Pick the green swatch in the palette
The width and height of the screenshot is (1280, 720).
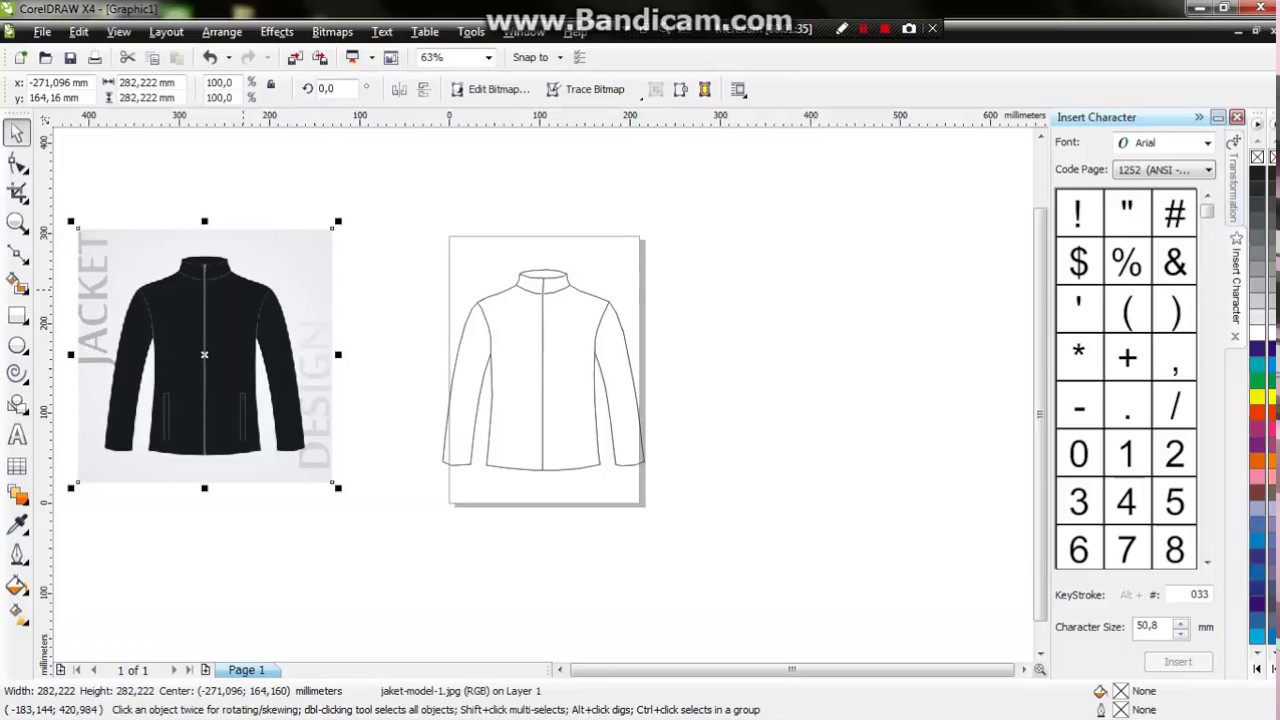click(1257, 382)
